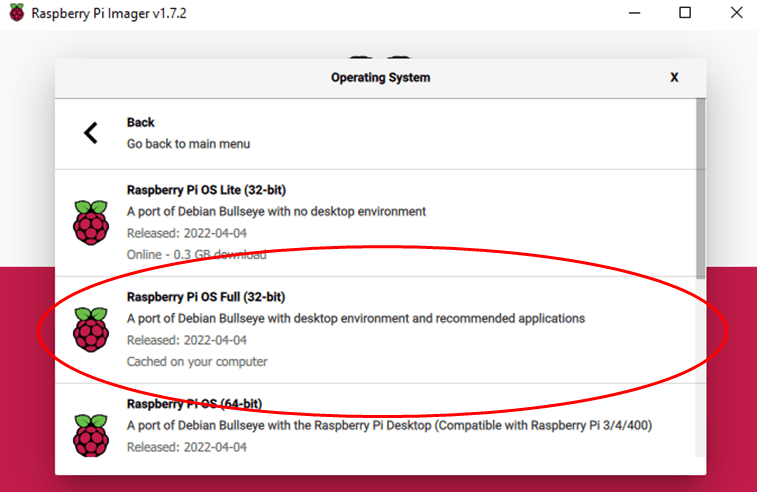Viewport: 757px width, 492px height.
Task: Click the Full OS "recommended applications" description
Action: 355,318
